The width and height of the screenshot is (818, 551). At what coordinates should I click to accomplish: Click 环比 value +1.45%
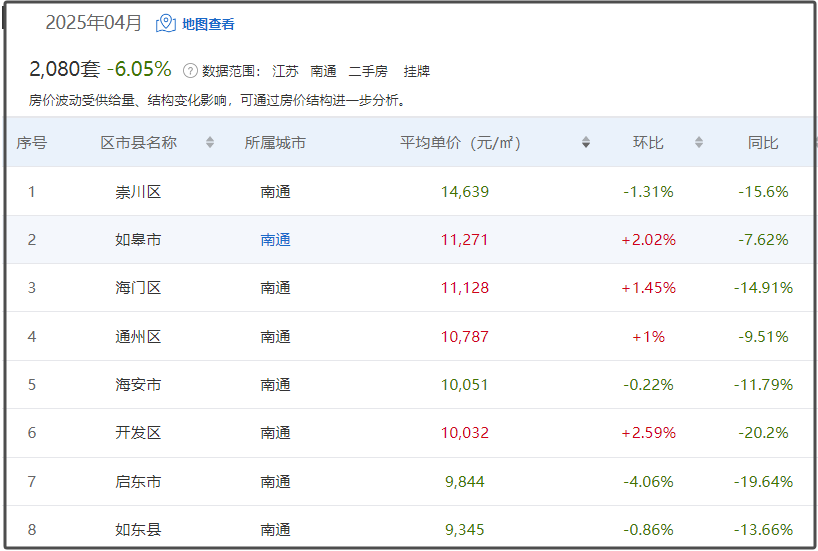tap(648, 288)
